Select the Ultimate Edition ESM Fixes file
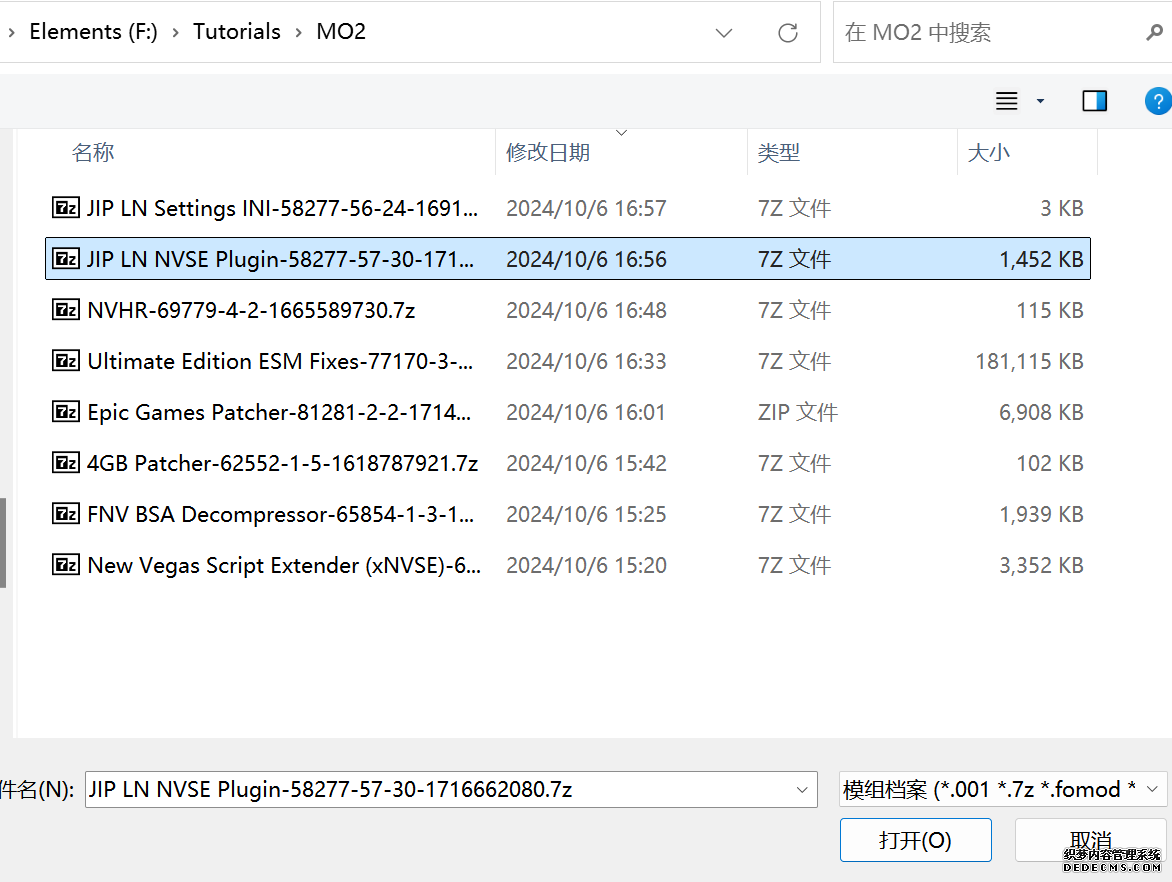The width and height of the screenshot is (1172, 882). tap(280, 361)
